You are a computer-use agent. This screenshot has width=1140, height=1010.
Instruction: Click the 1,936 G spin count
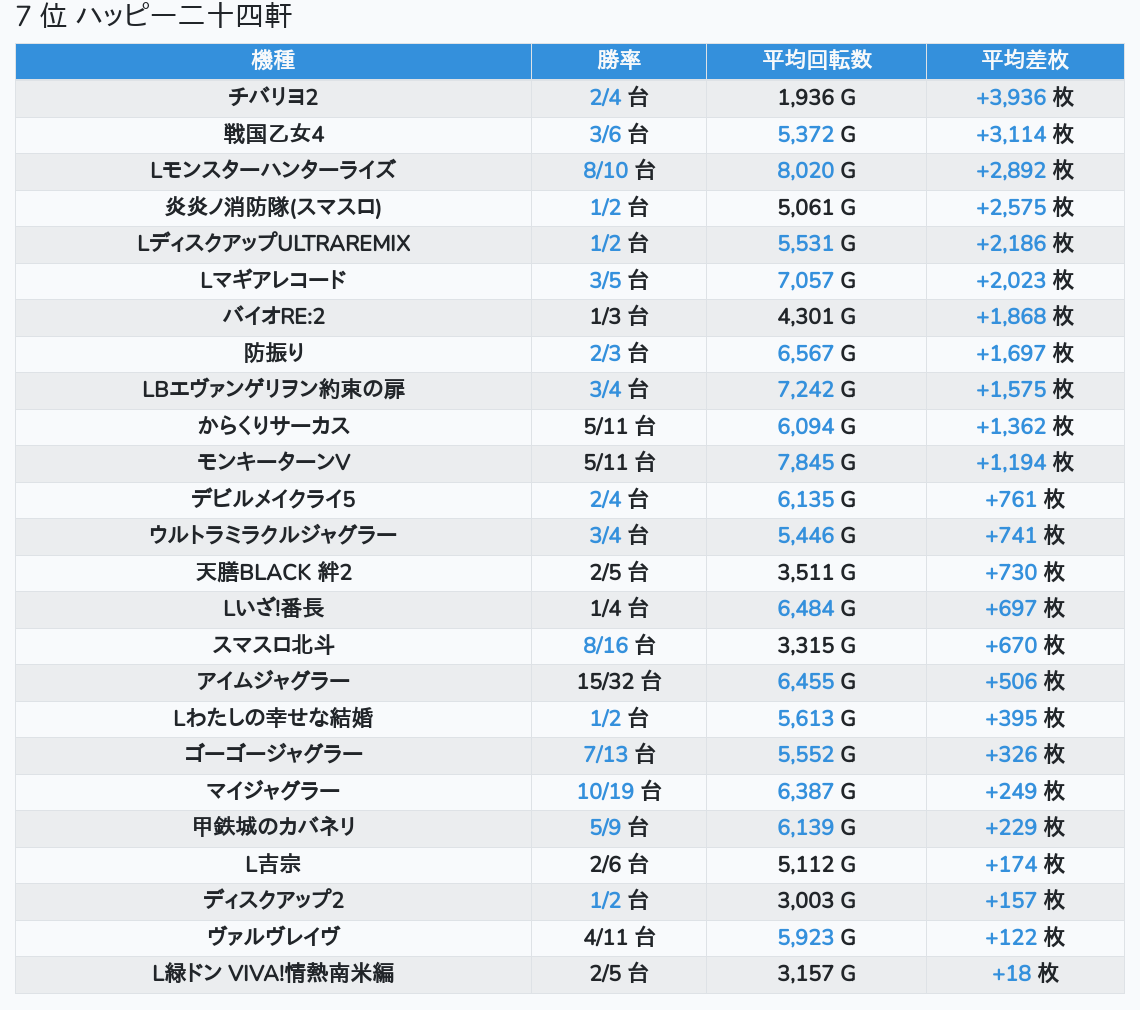click(x=816, y=97)
